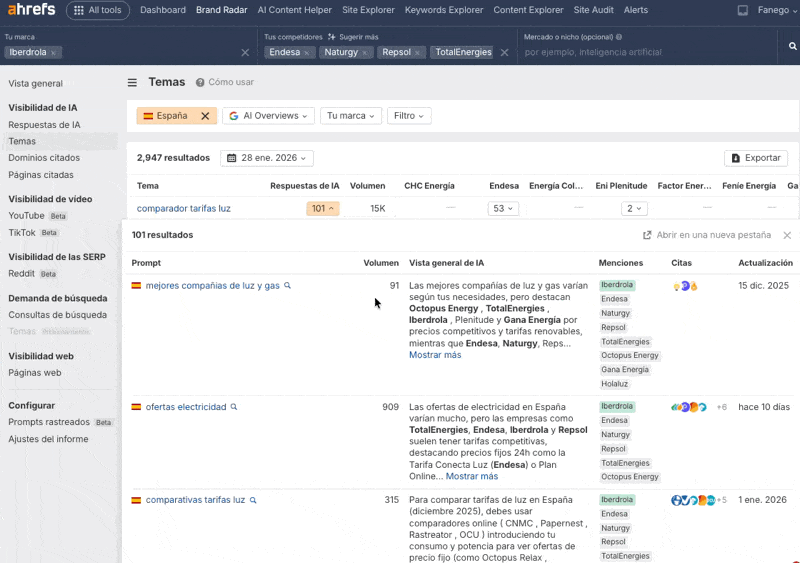Open Dashboard in the top navigation
The height and width of the screenshot is (563, 800).
pyautogui.click(x=163, y=10)
